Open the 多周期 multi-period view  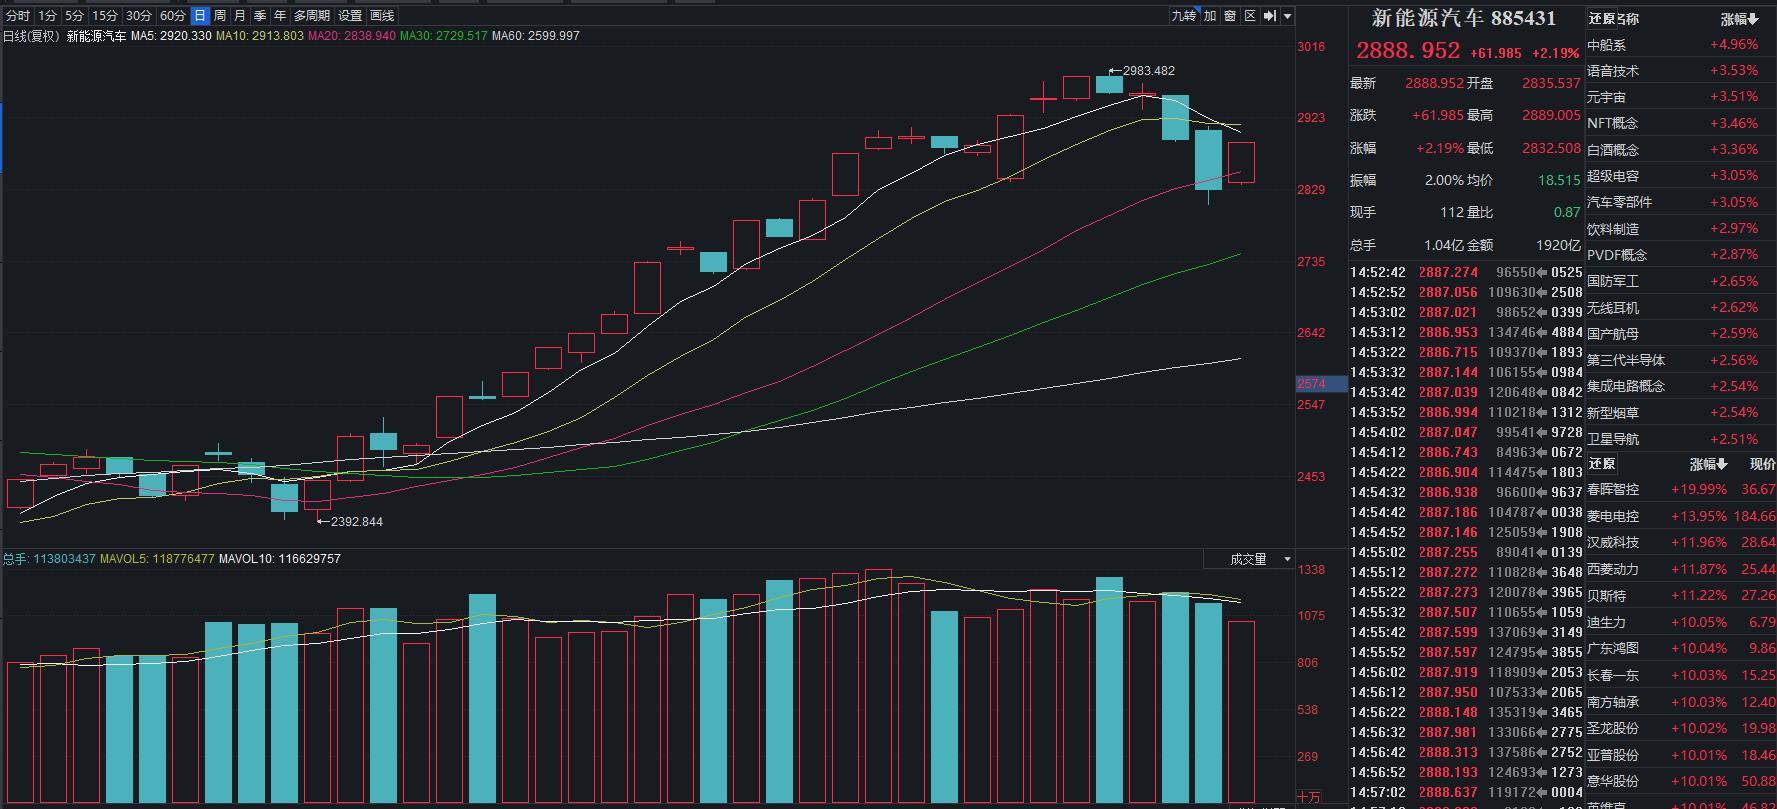pos(311,16)
